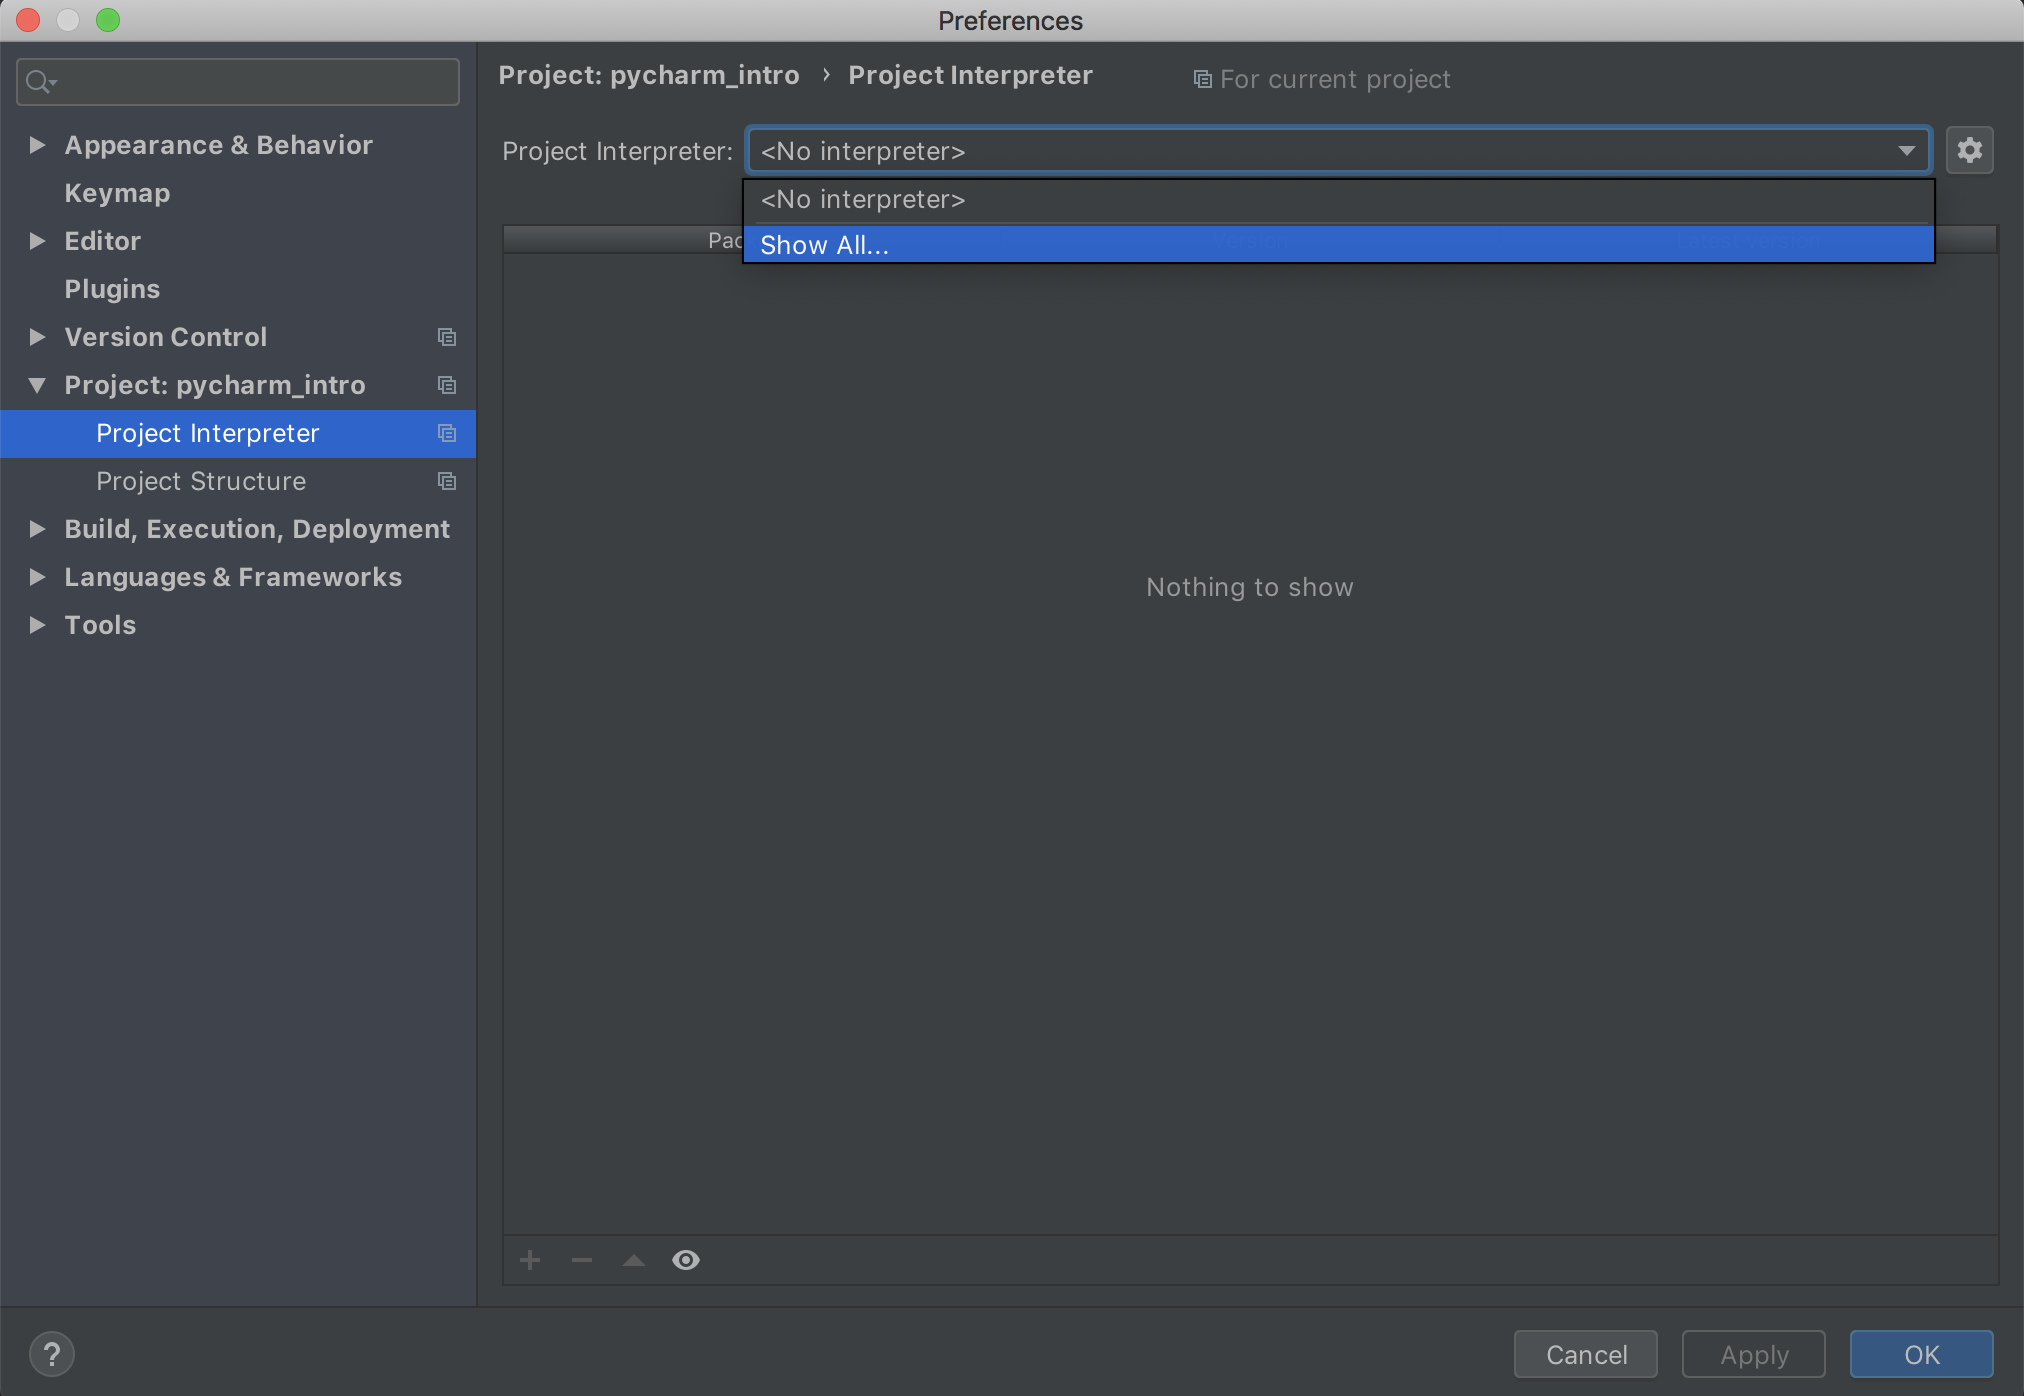Collapse the Project: pycharm_intro section
Image resolution: width=2024 pixels, height=1396 pixels.
point(37,385)
